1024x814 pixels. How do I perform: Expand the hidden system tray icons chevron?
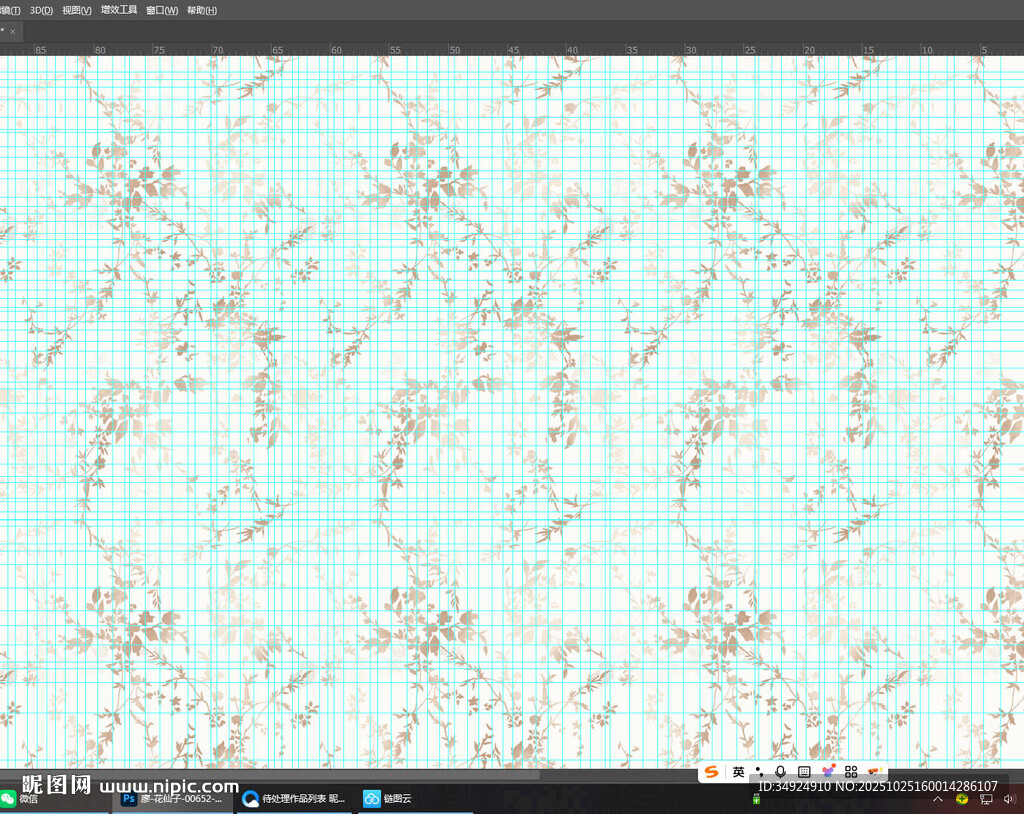[x=938, y=800]
